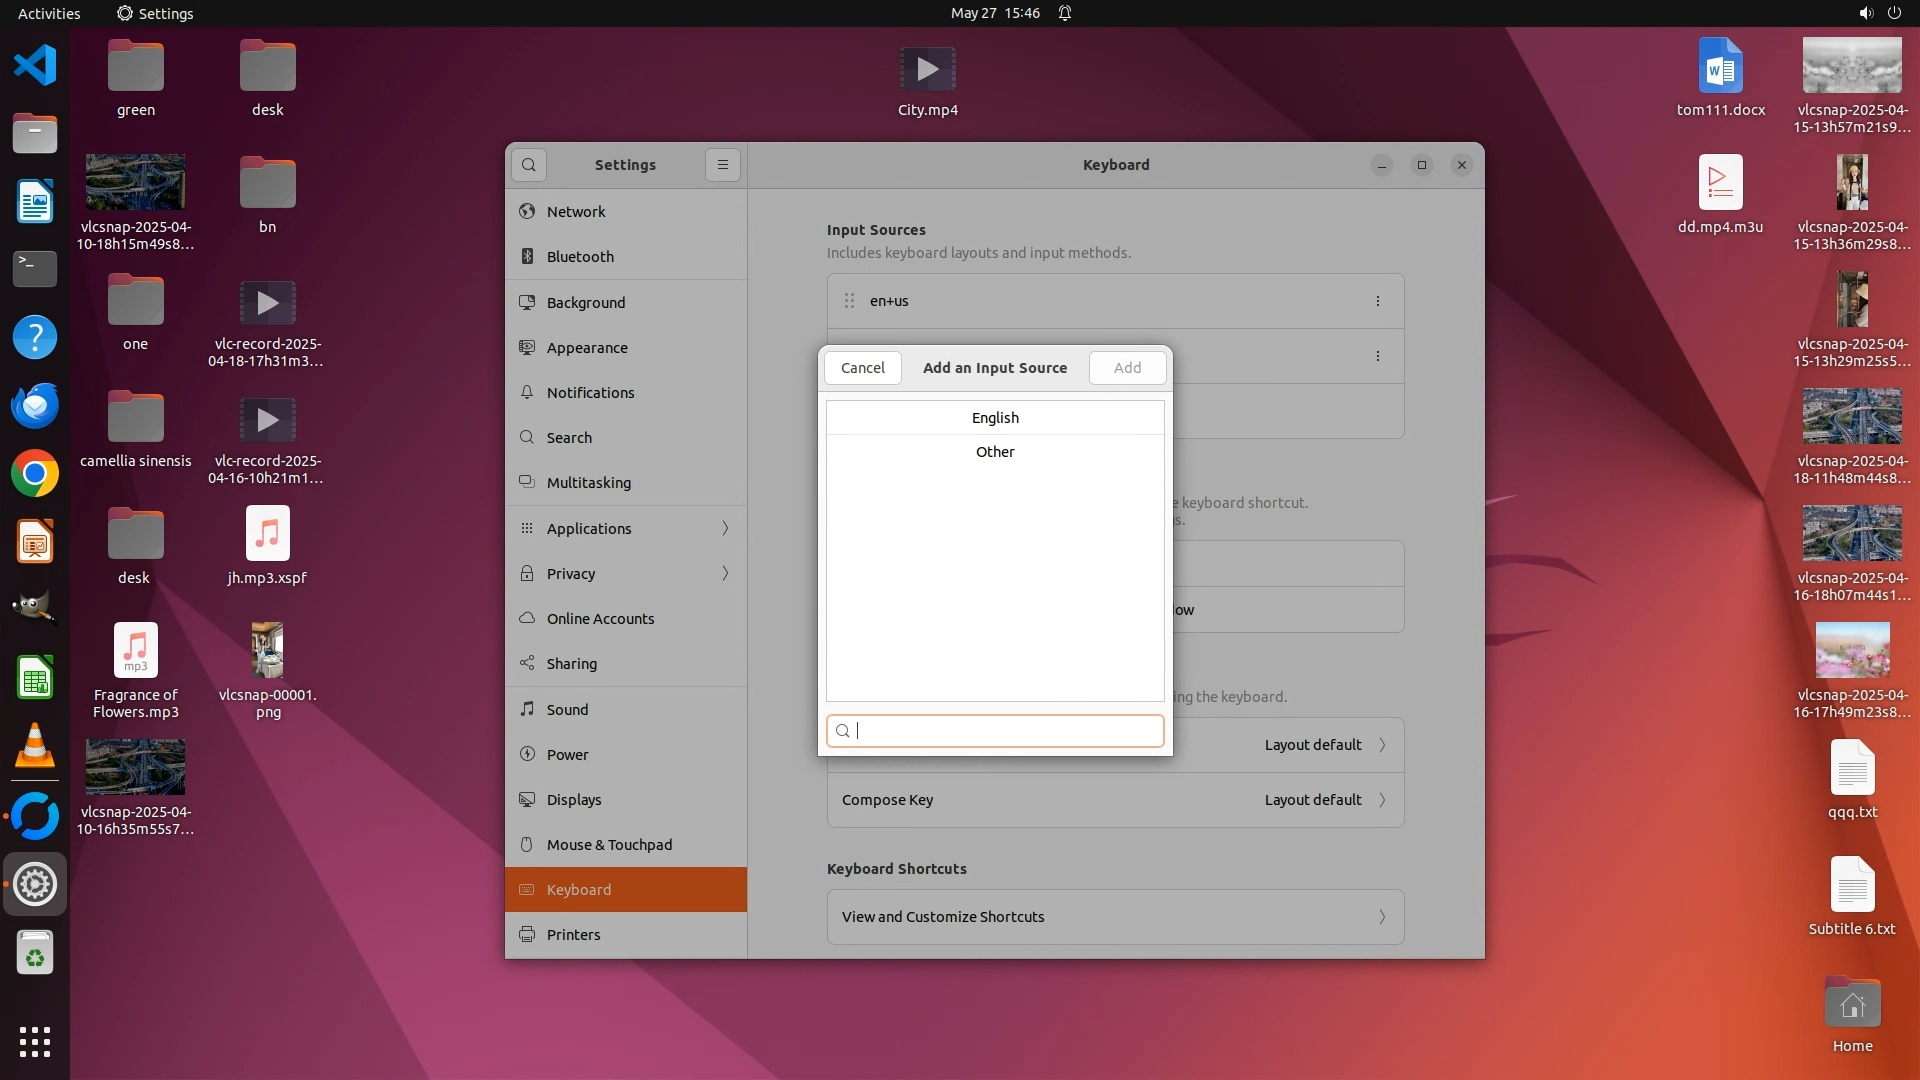Launch VLC from the dock
This screenshot has height=1080, width=1920.
pyautogui.click(x=35, y=746)
